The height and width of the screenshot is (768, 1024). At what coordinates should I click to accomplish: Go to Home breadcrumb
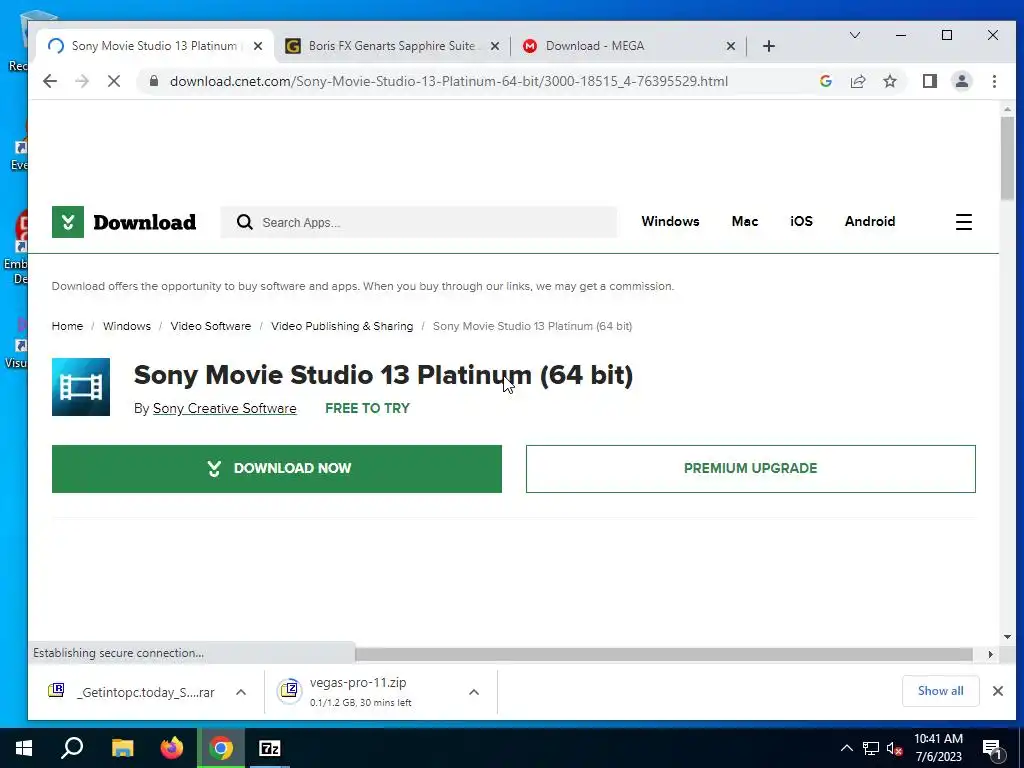pos(67,326)
